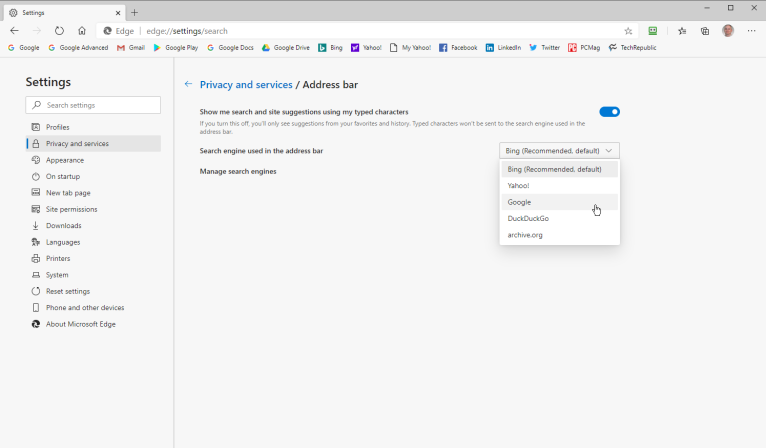Follow Privacy and services breadcrumb link
This screenshot has height=448, width=766.
246,85
